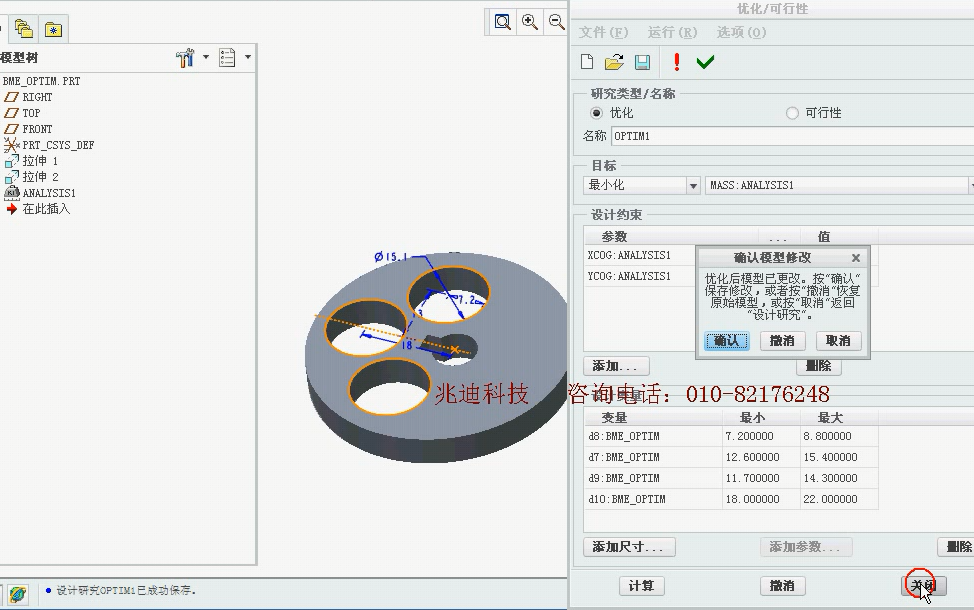The height and width of the screenshot is (610, 974).
Task: Click the 计算 compute button
Action: [640, 586]
